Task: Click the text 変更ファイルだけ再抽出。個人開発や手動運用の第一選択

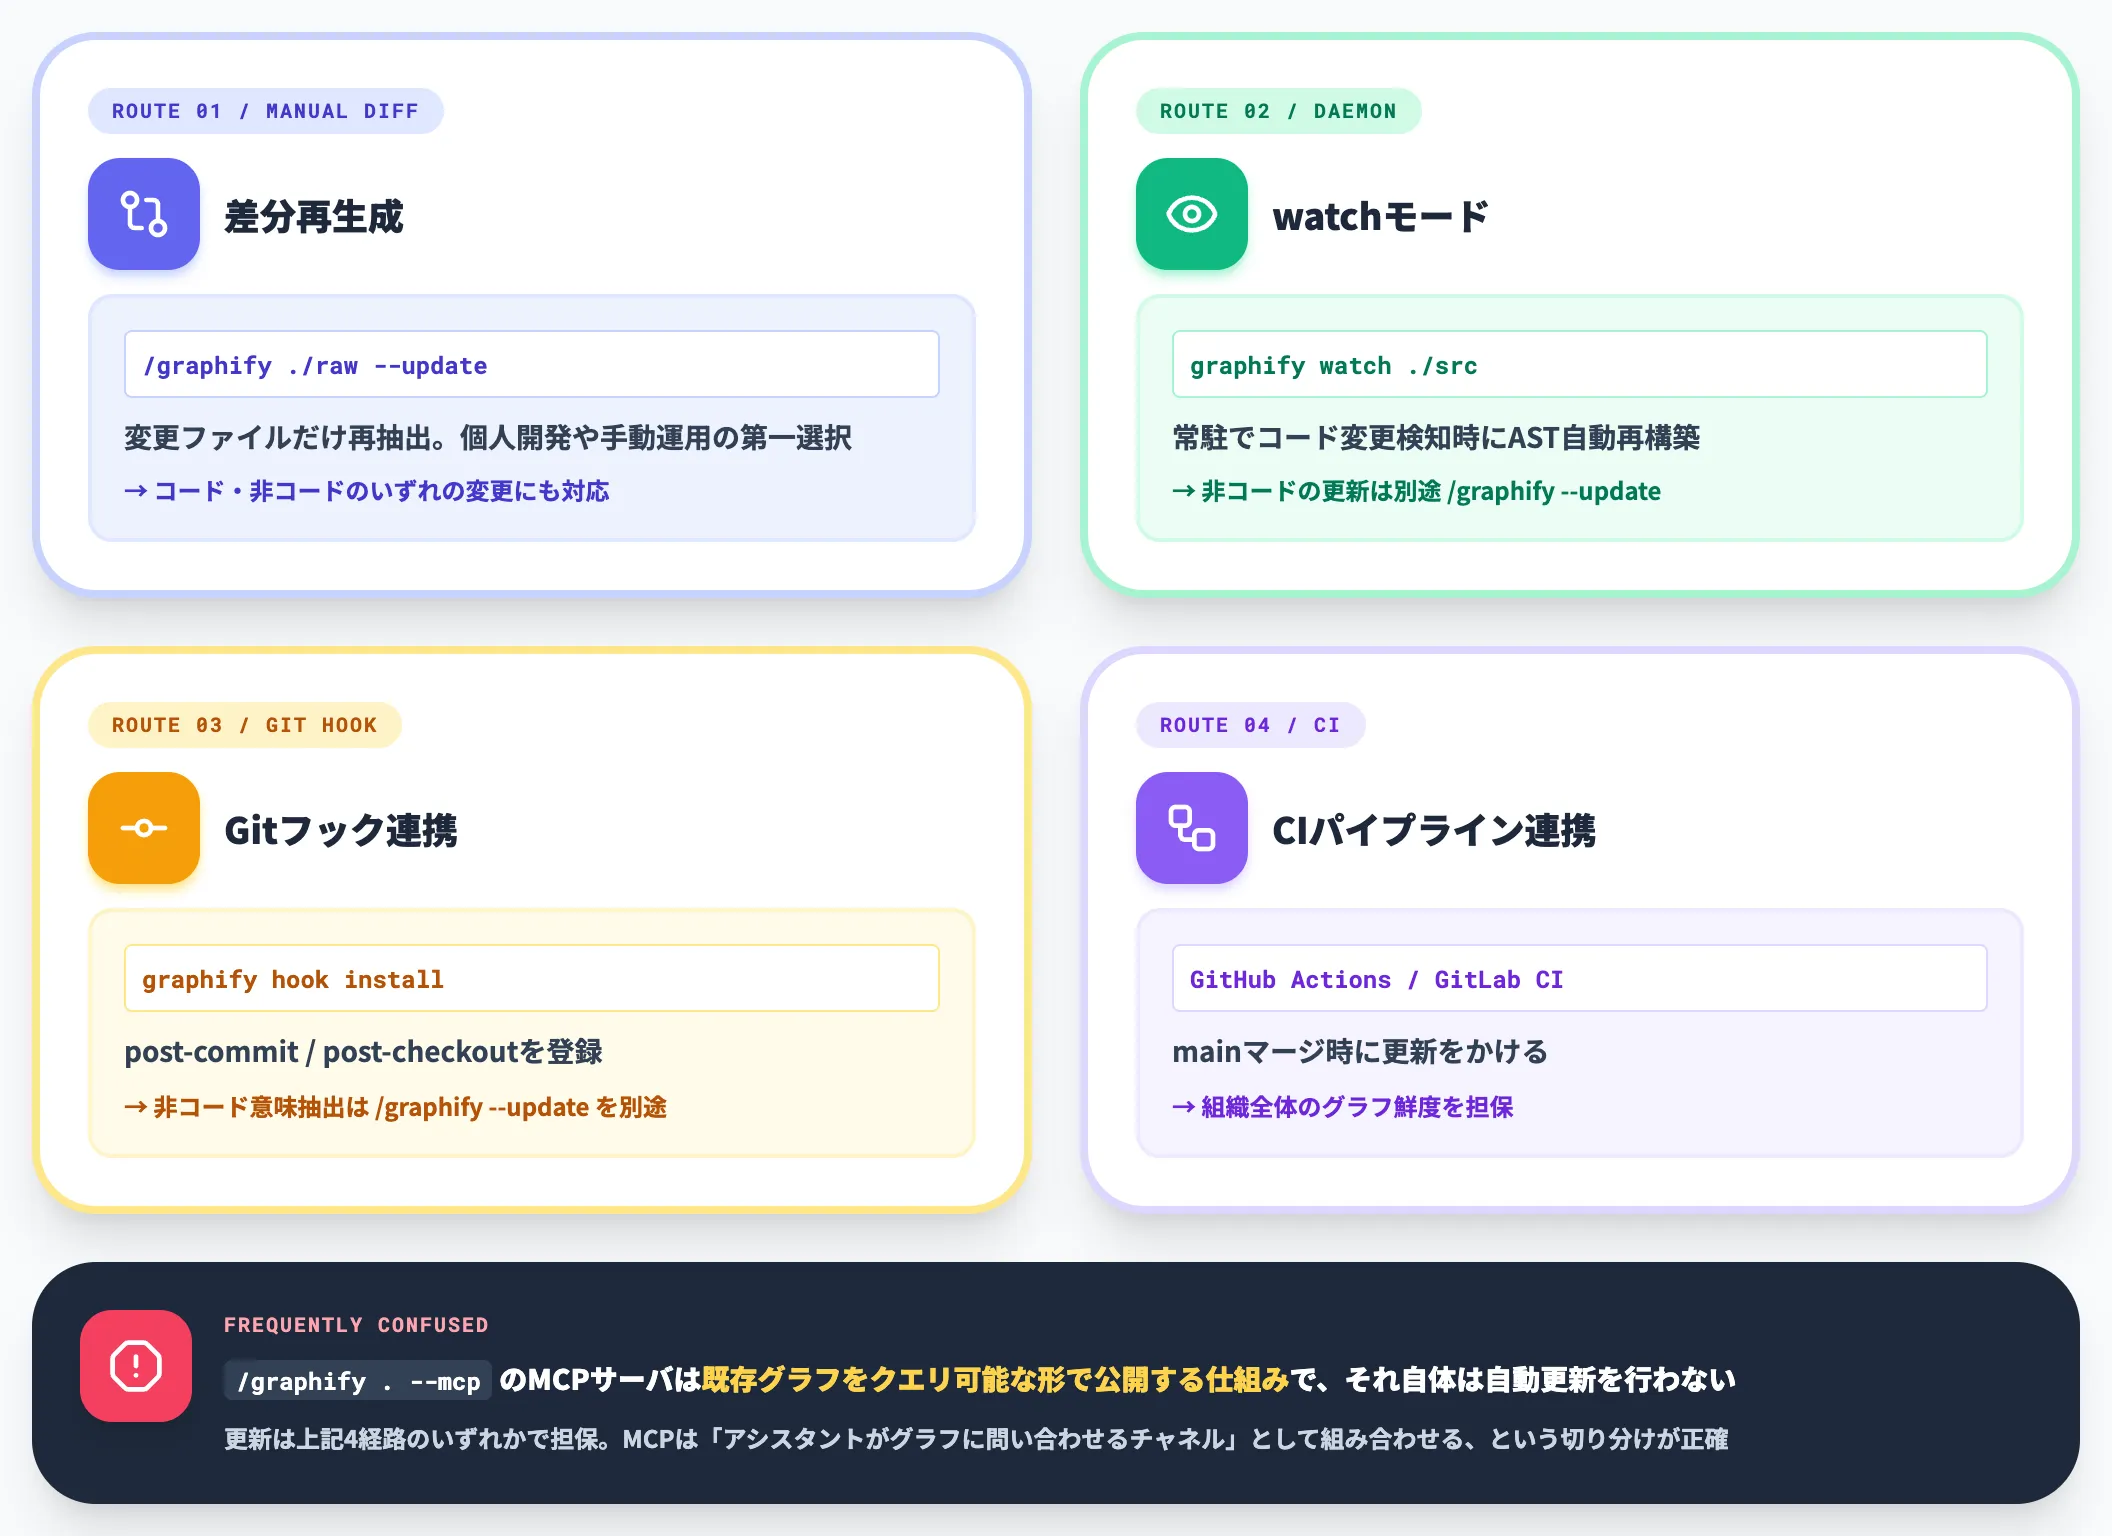Action: (488, 438)
